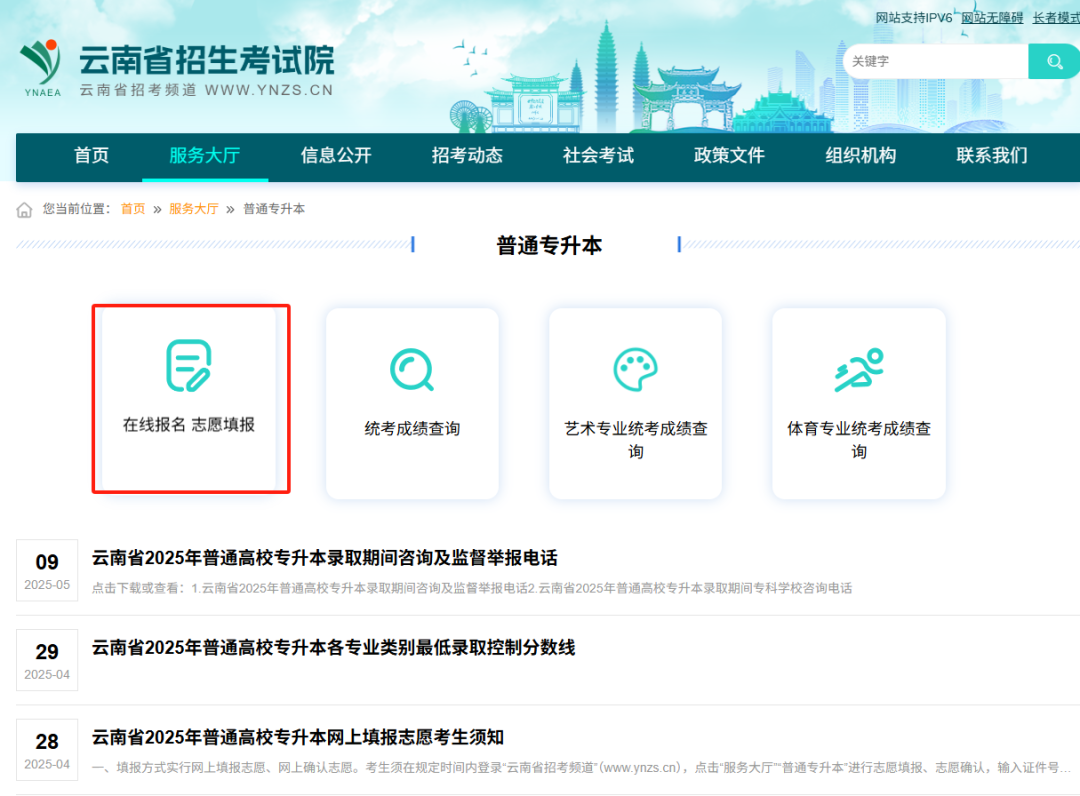1080x796 pixels.
Task: Click the 云南省2025年普通高校专升本网上填报志愿考生须知 headline
Action: pos(301,737)
